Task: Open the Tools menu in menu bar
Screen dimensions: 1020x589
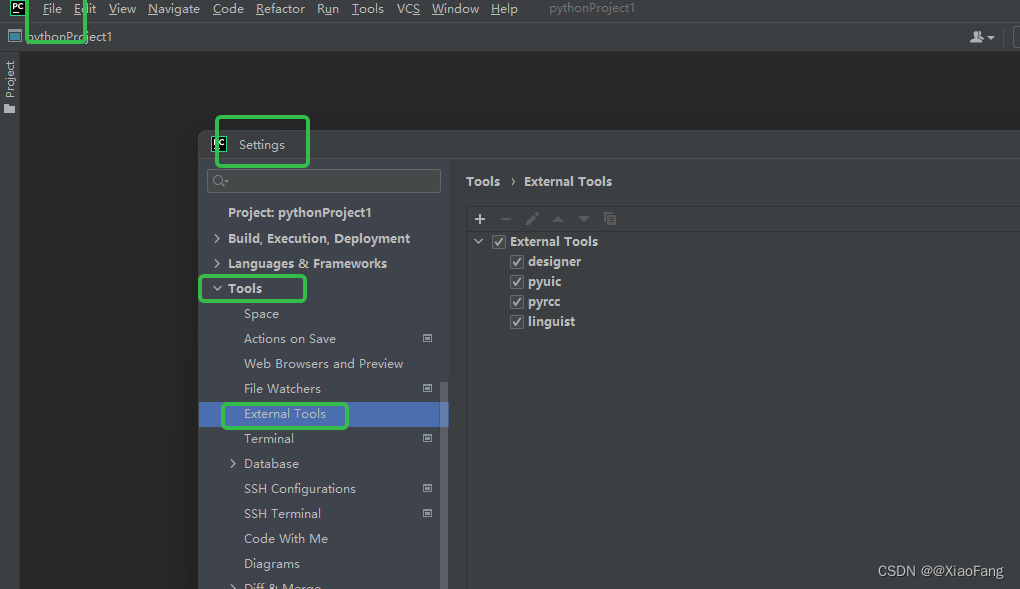Action: (x=368, y=9)
